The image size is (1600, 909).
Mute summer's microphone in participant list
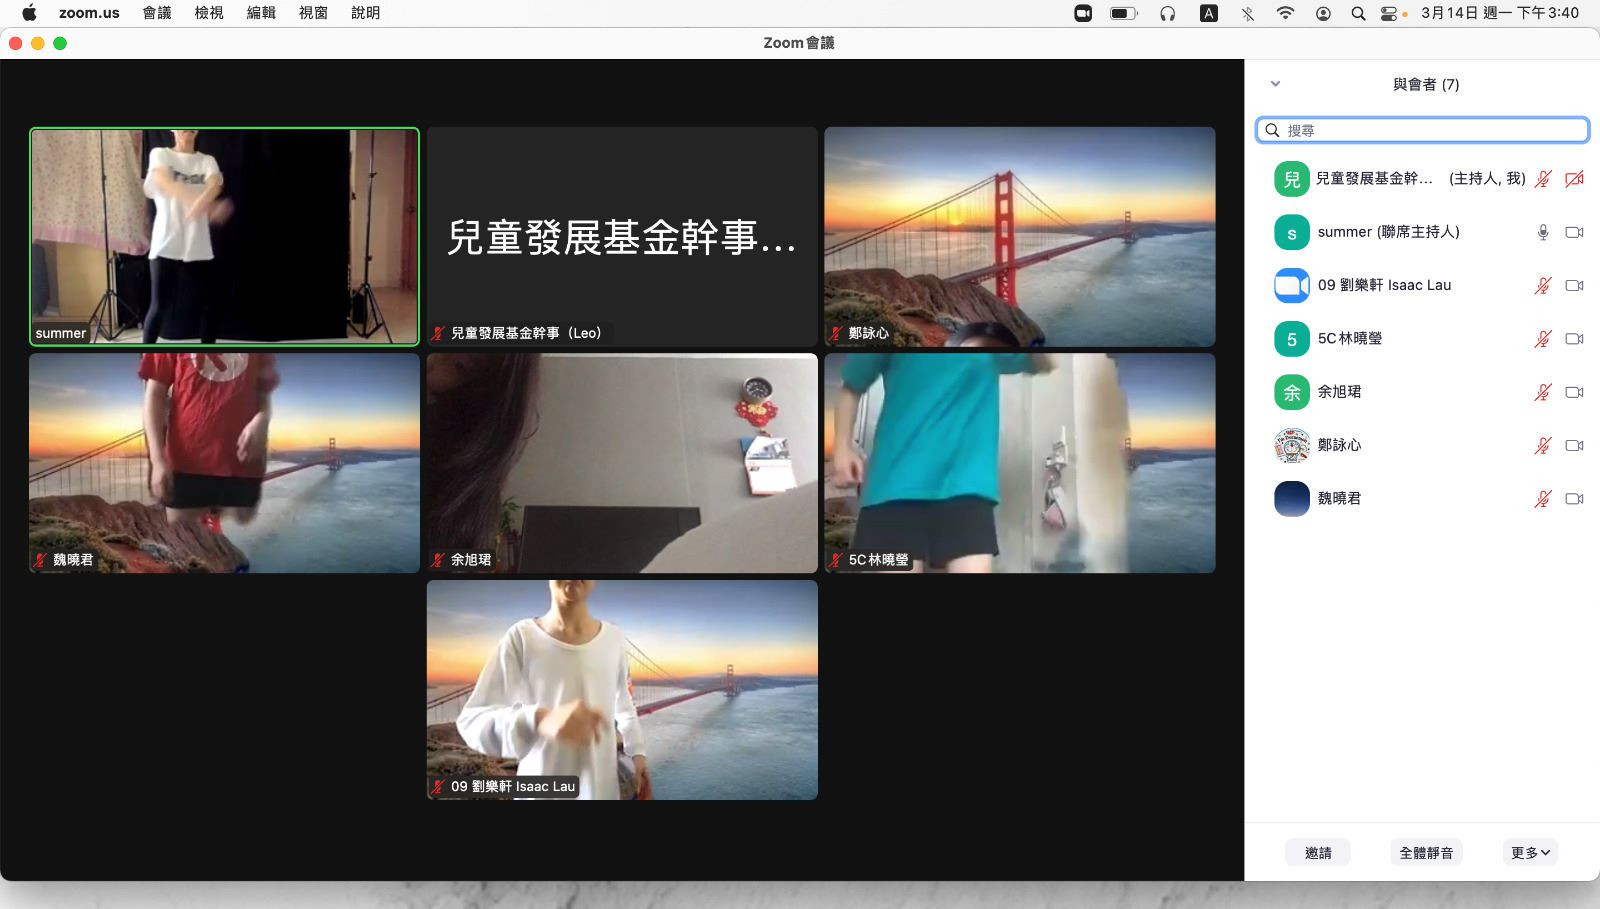pyautogui.click(x=1543, y=232)
